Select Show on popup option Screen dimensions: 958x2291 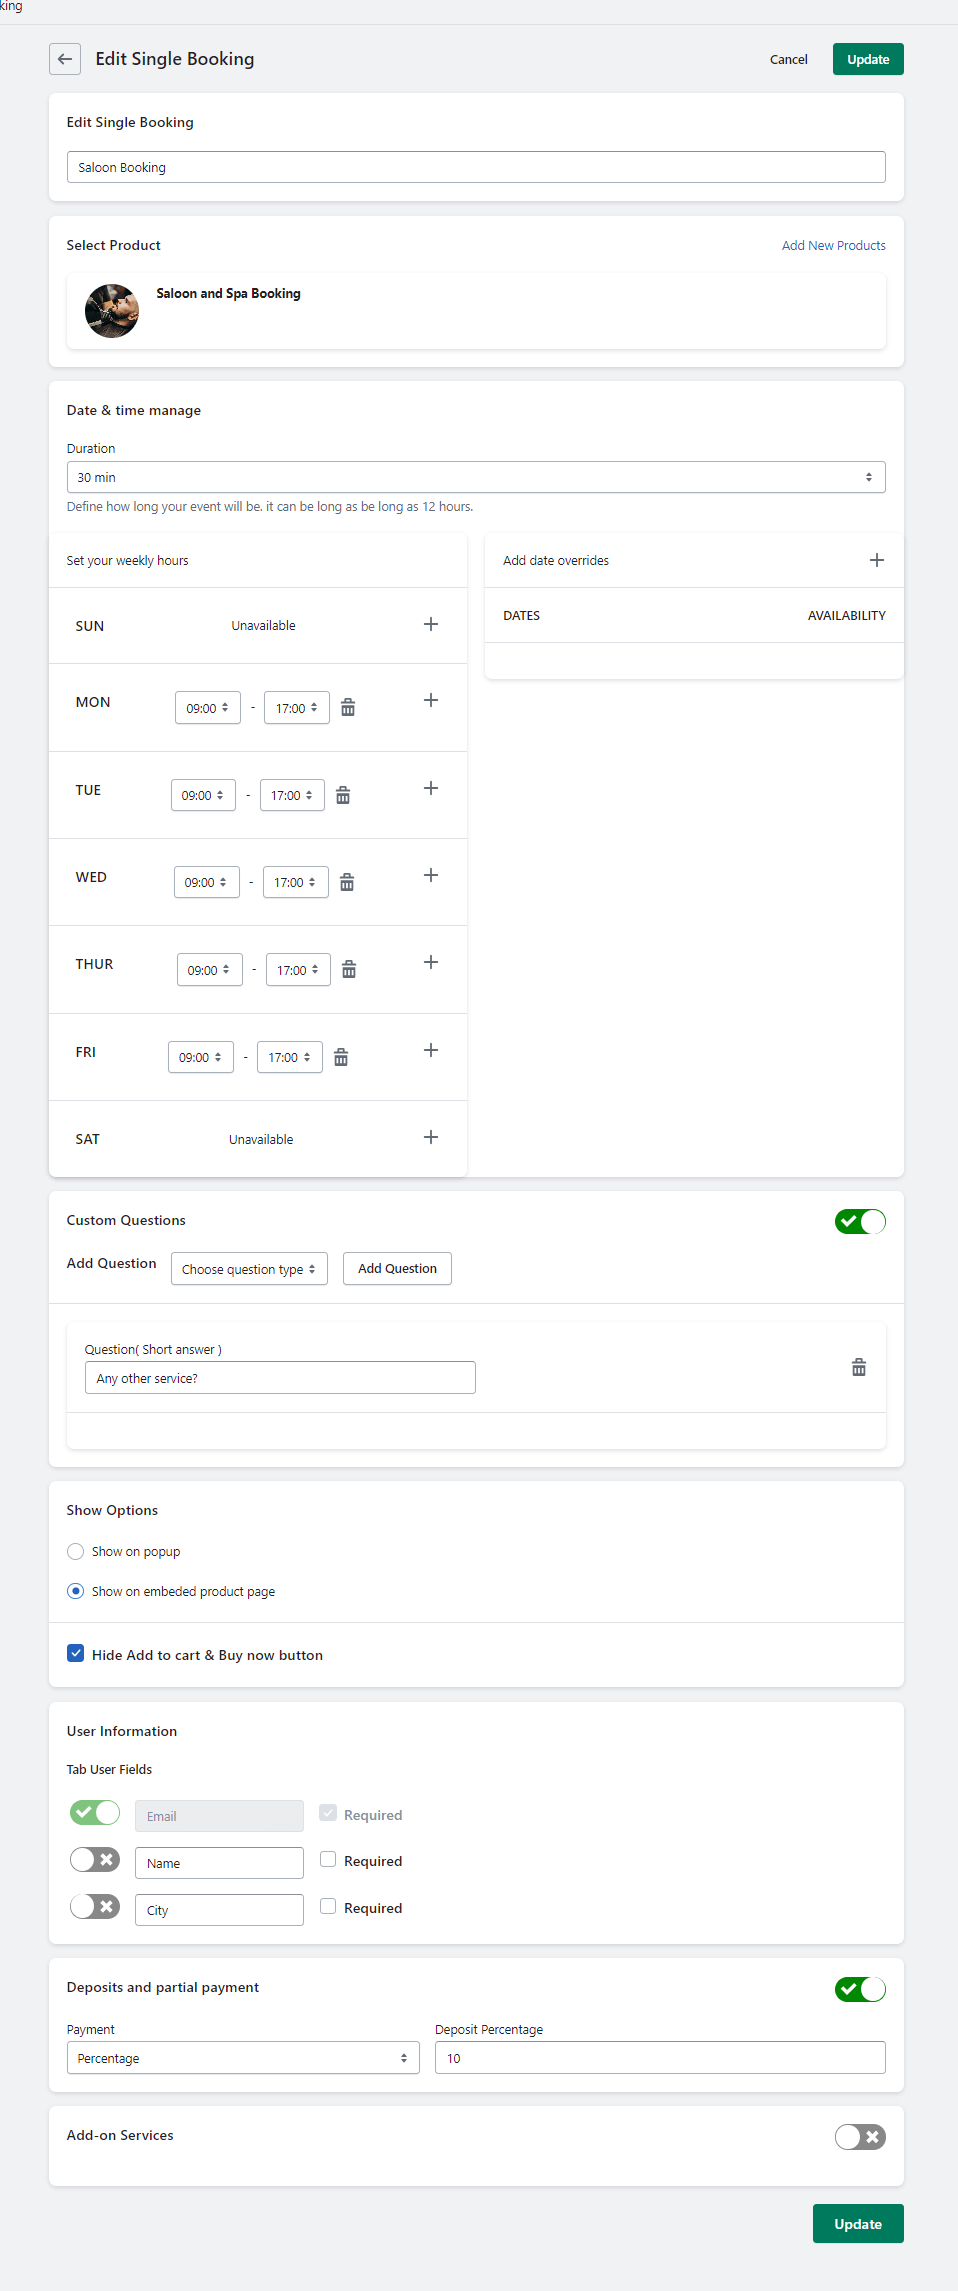click(x=76, y=1551)
